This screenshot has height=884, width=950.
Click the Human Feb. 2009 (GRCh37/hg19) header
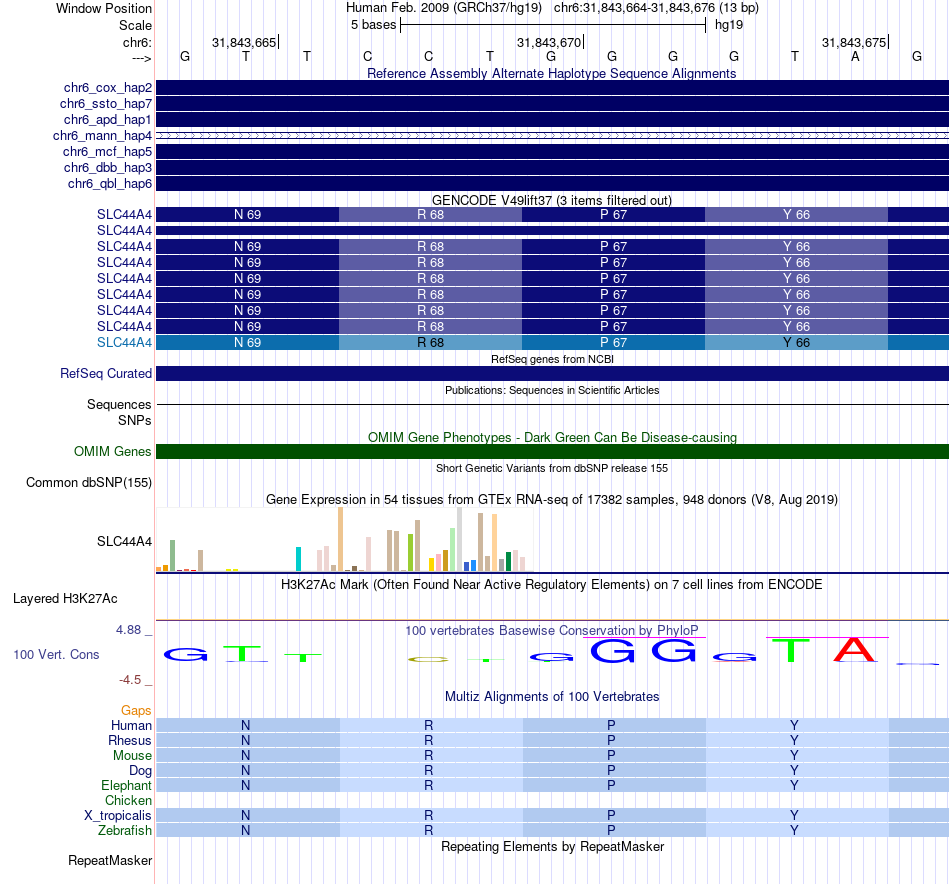(443, 8)
